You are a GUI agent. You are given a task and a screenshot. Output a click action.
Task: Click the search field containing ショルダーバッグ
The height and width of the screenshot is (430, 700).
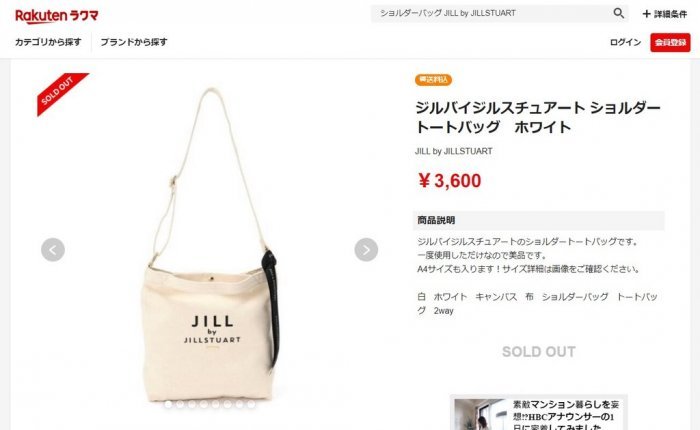(x=491, y=13)
